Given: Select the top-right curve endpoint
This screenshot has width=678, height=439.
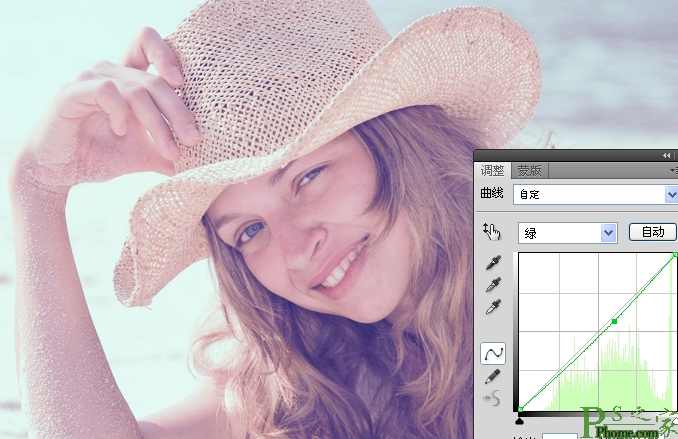Looking at the screenshot, I should (675, 255).
